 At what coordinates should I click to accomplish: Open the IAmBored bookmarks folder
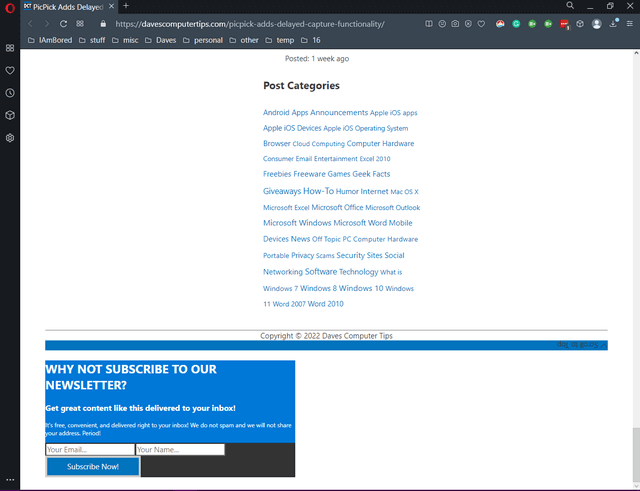click(x=50, y=40)
